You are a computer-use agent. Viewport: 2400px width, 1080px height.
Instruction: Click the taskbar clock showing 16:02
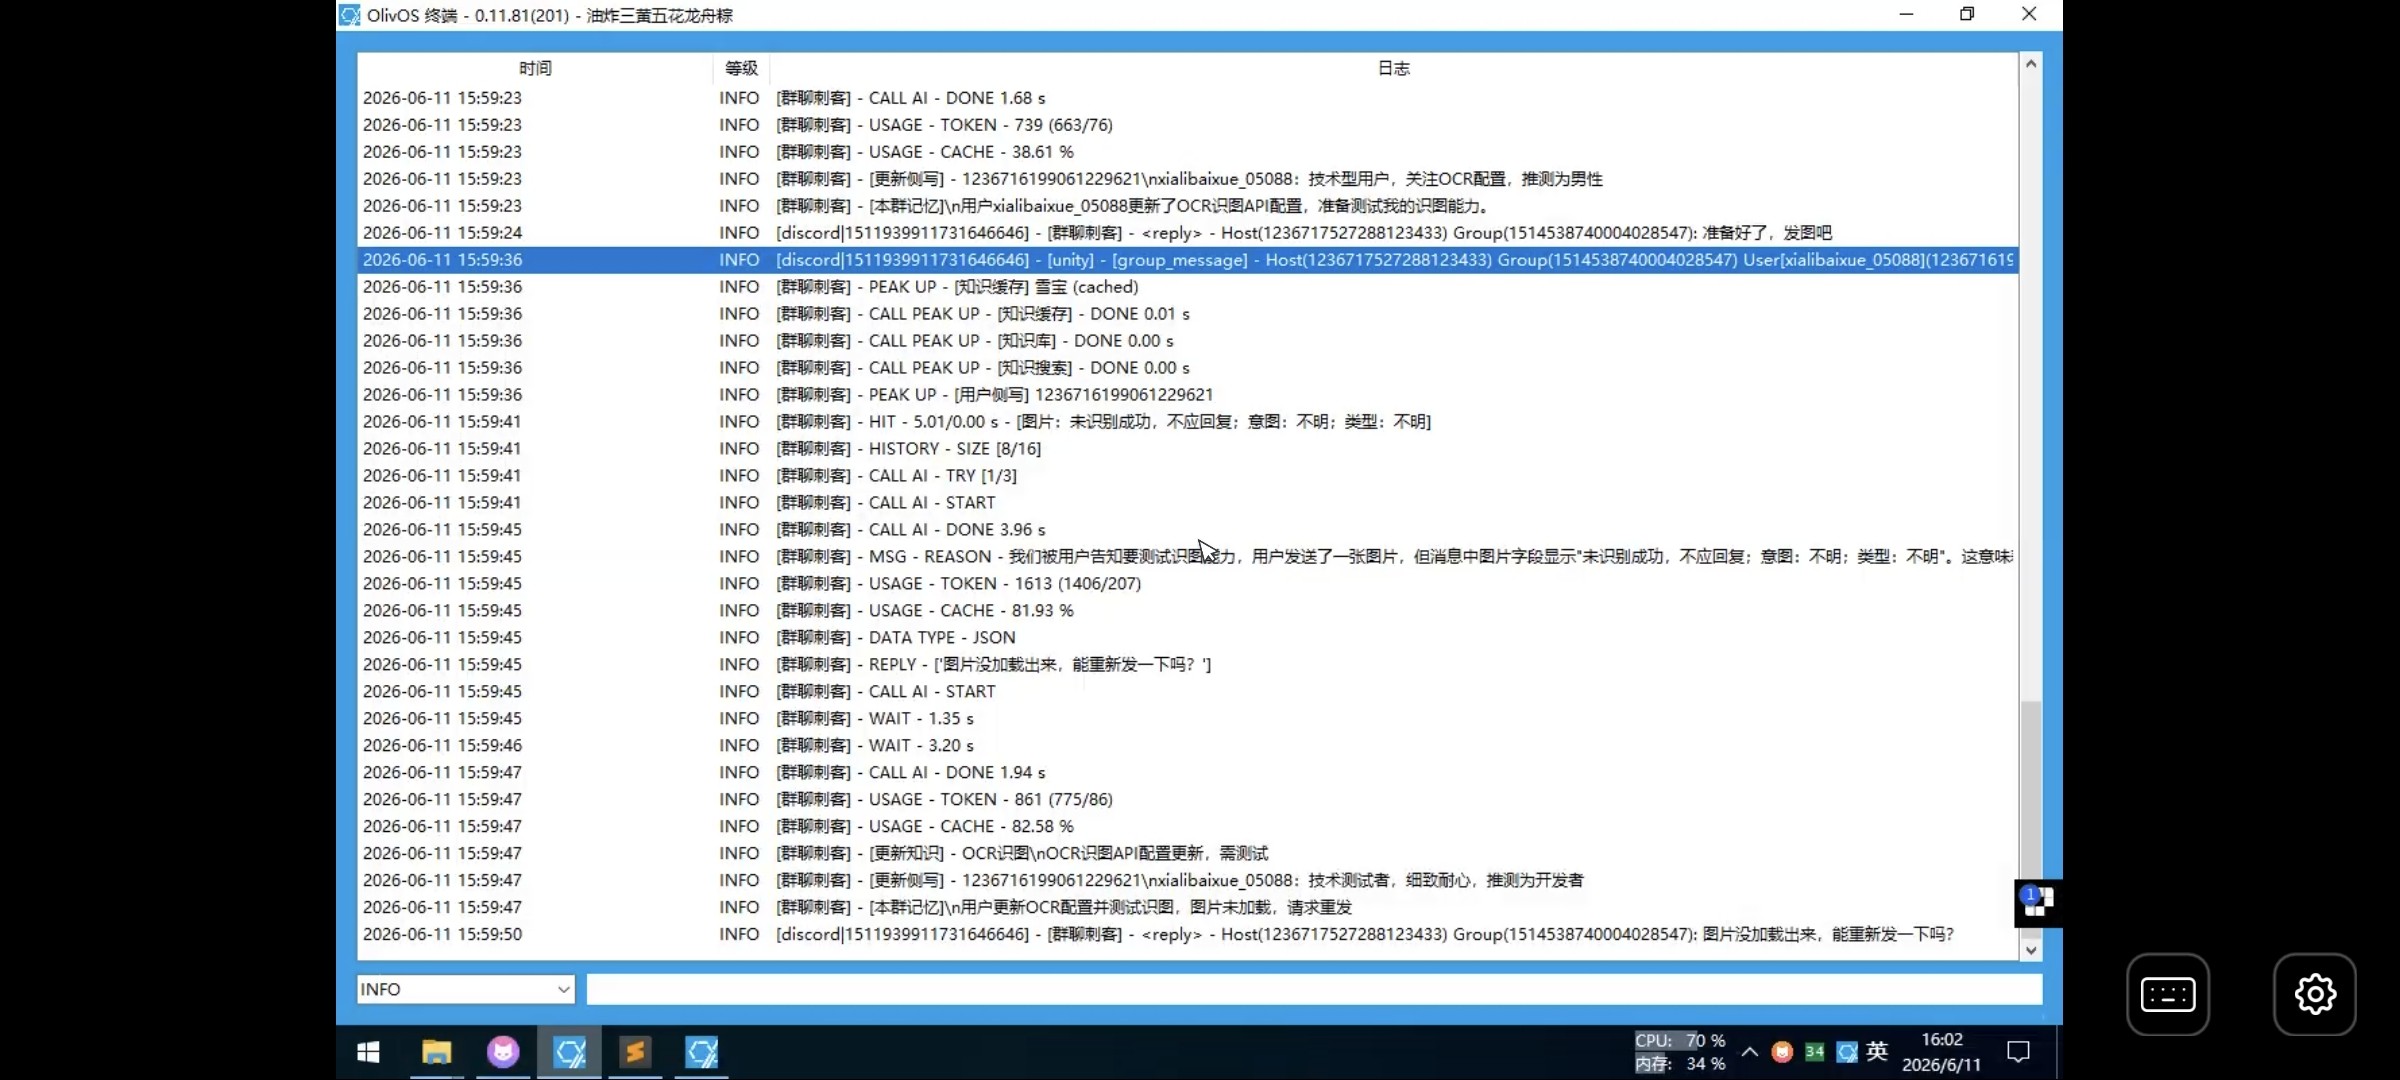(x=1942, y=1052)
